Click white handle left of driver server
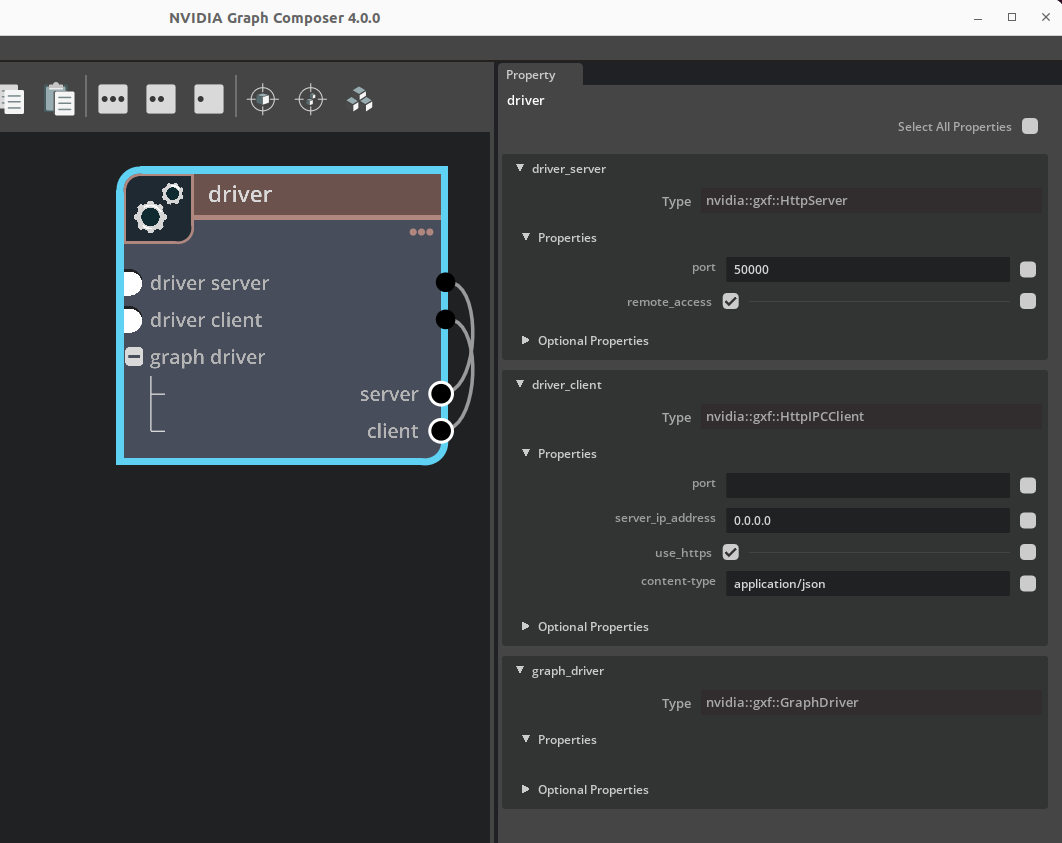The height and width of the screenshot is (843, 1062). click(133, 283)
